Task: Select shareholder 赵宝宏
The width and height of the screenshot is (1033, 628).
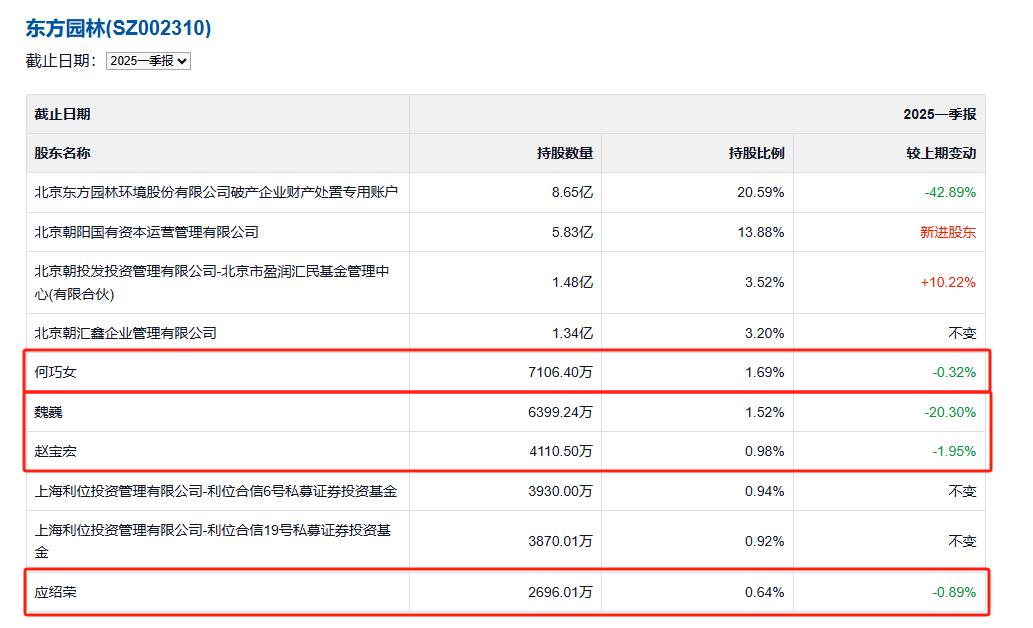Action: [55, 451]
